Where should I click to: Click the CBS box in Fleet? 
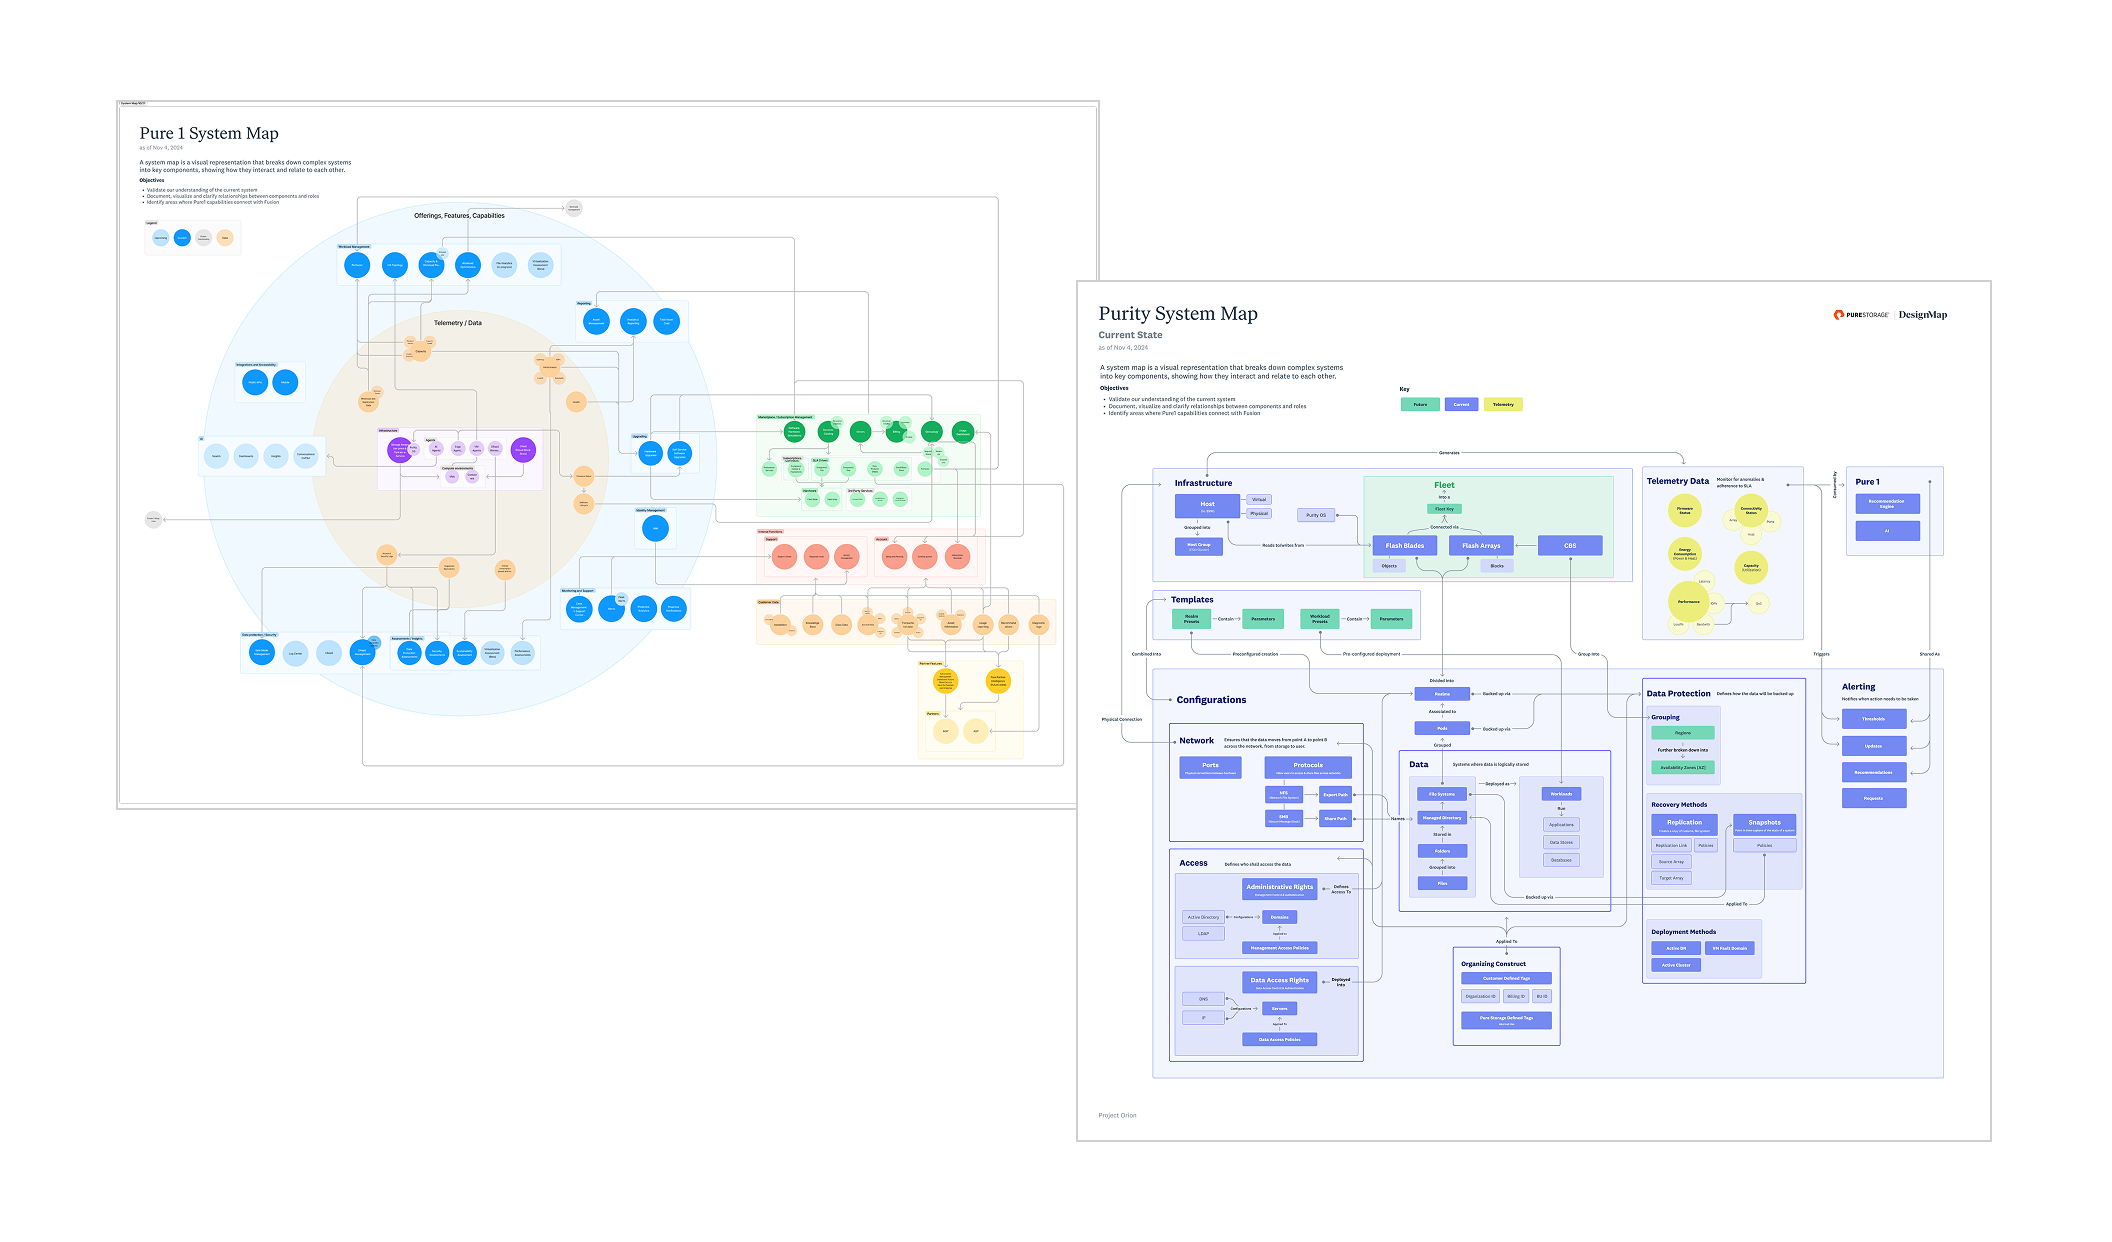tap(1569, 545)
